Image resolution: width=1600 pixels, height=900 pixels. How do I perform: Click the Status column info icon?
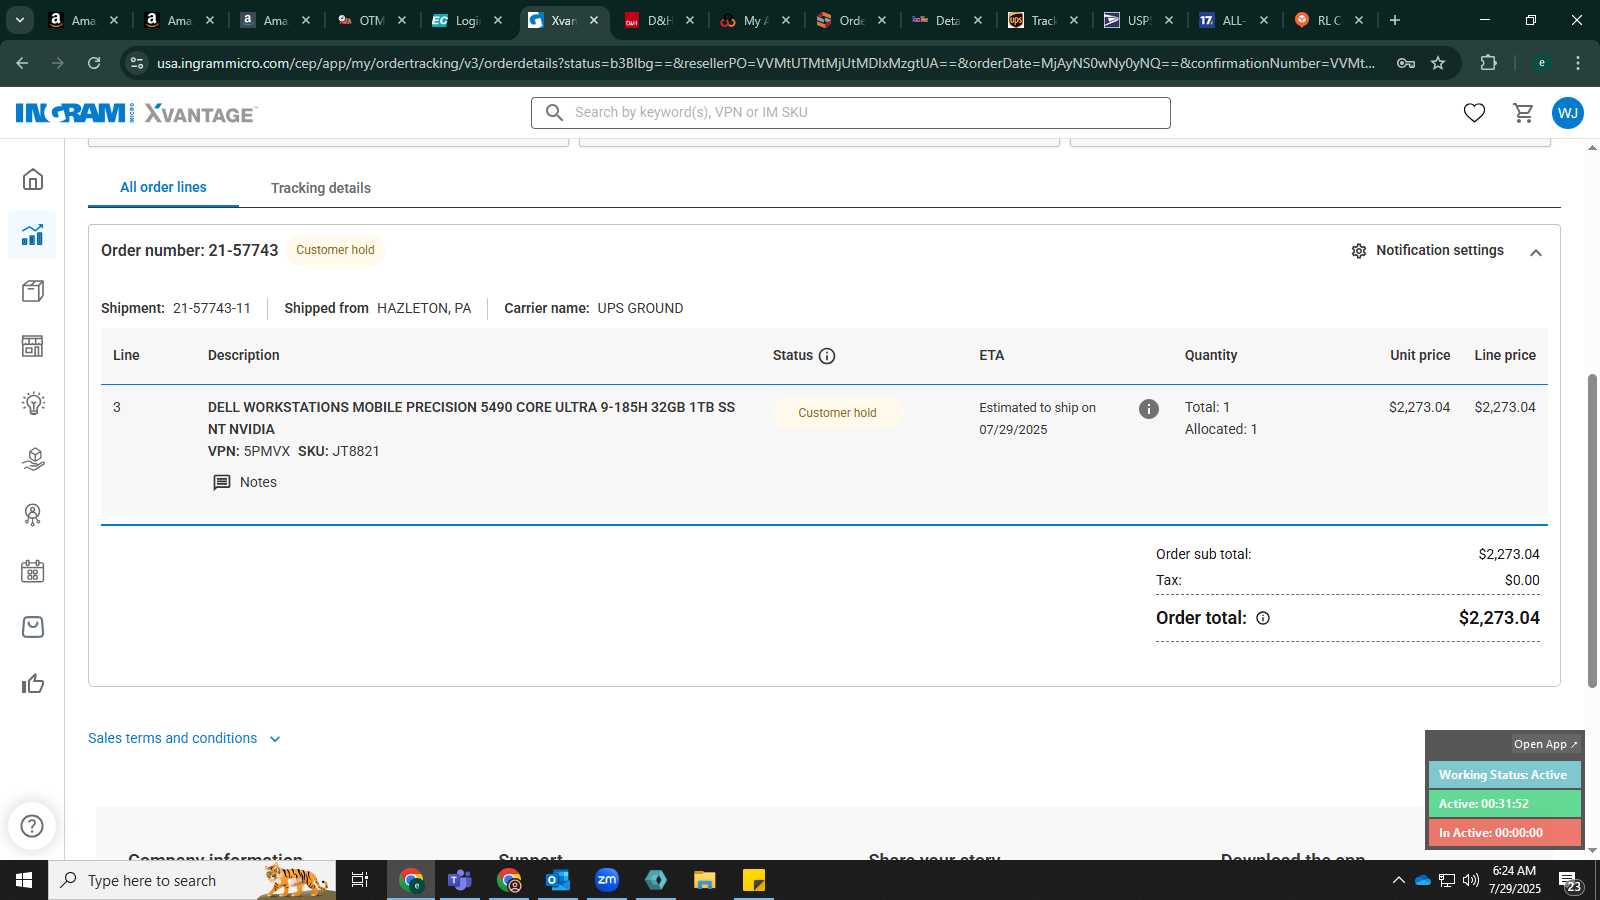(827, 356)
